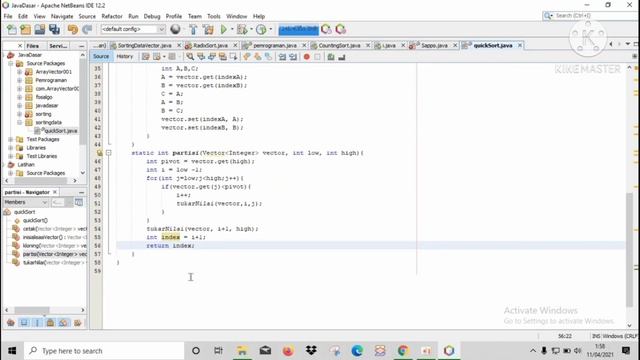Screen dimensions: 640x360
Task: Click the lightbulb hint icon at line 45
Action: pyautogui.click(x=99, y=153)
